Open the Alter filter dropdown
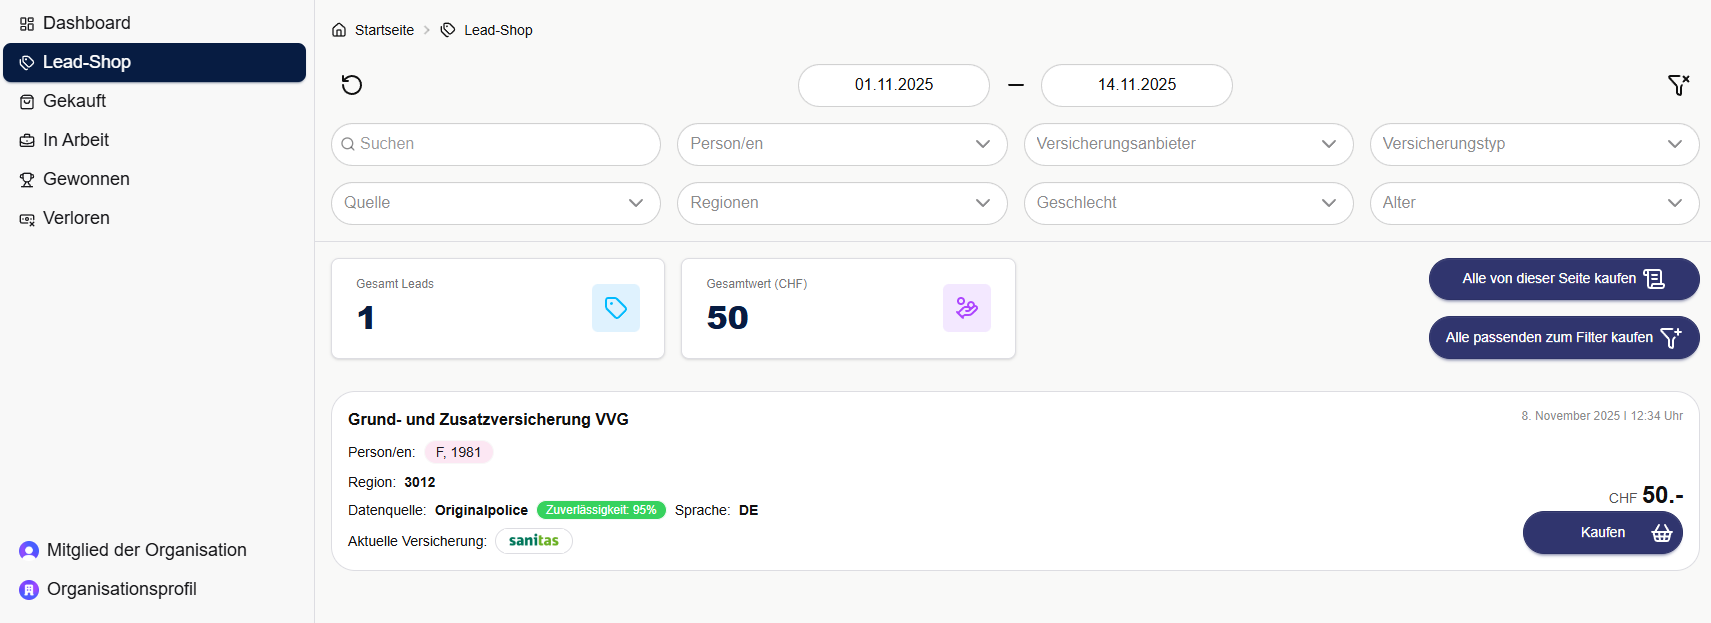Viewport: 1711px width, 623px height. (x=1534, y=203)
